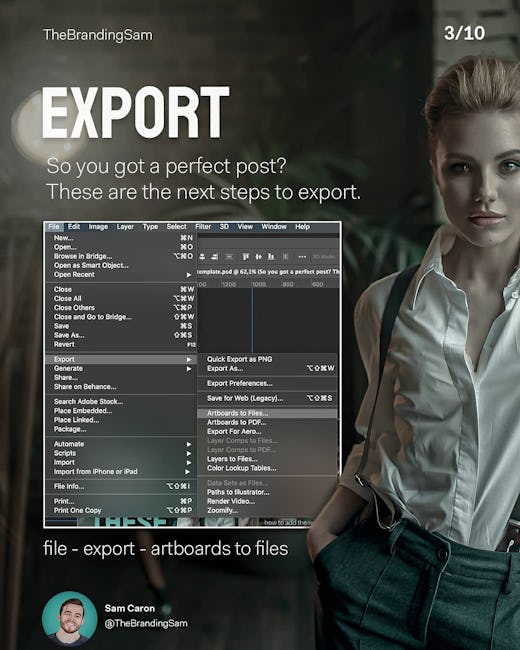Choose Save As...
The width and height of the screenshot is (520, 650).
[120, 335]
